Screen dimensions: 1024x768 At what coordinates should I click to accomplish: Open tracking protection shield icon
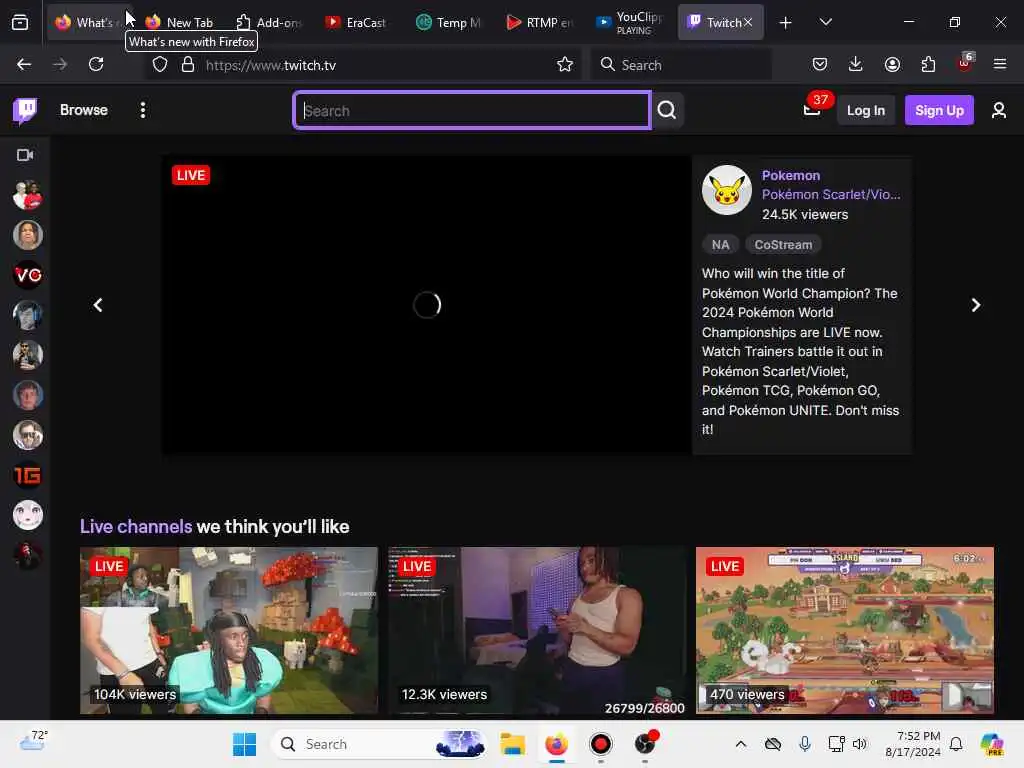coord(160,65)
